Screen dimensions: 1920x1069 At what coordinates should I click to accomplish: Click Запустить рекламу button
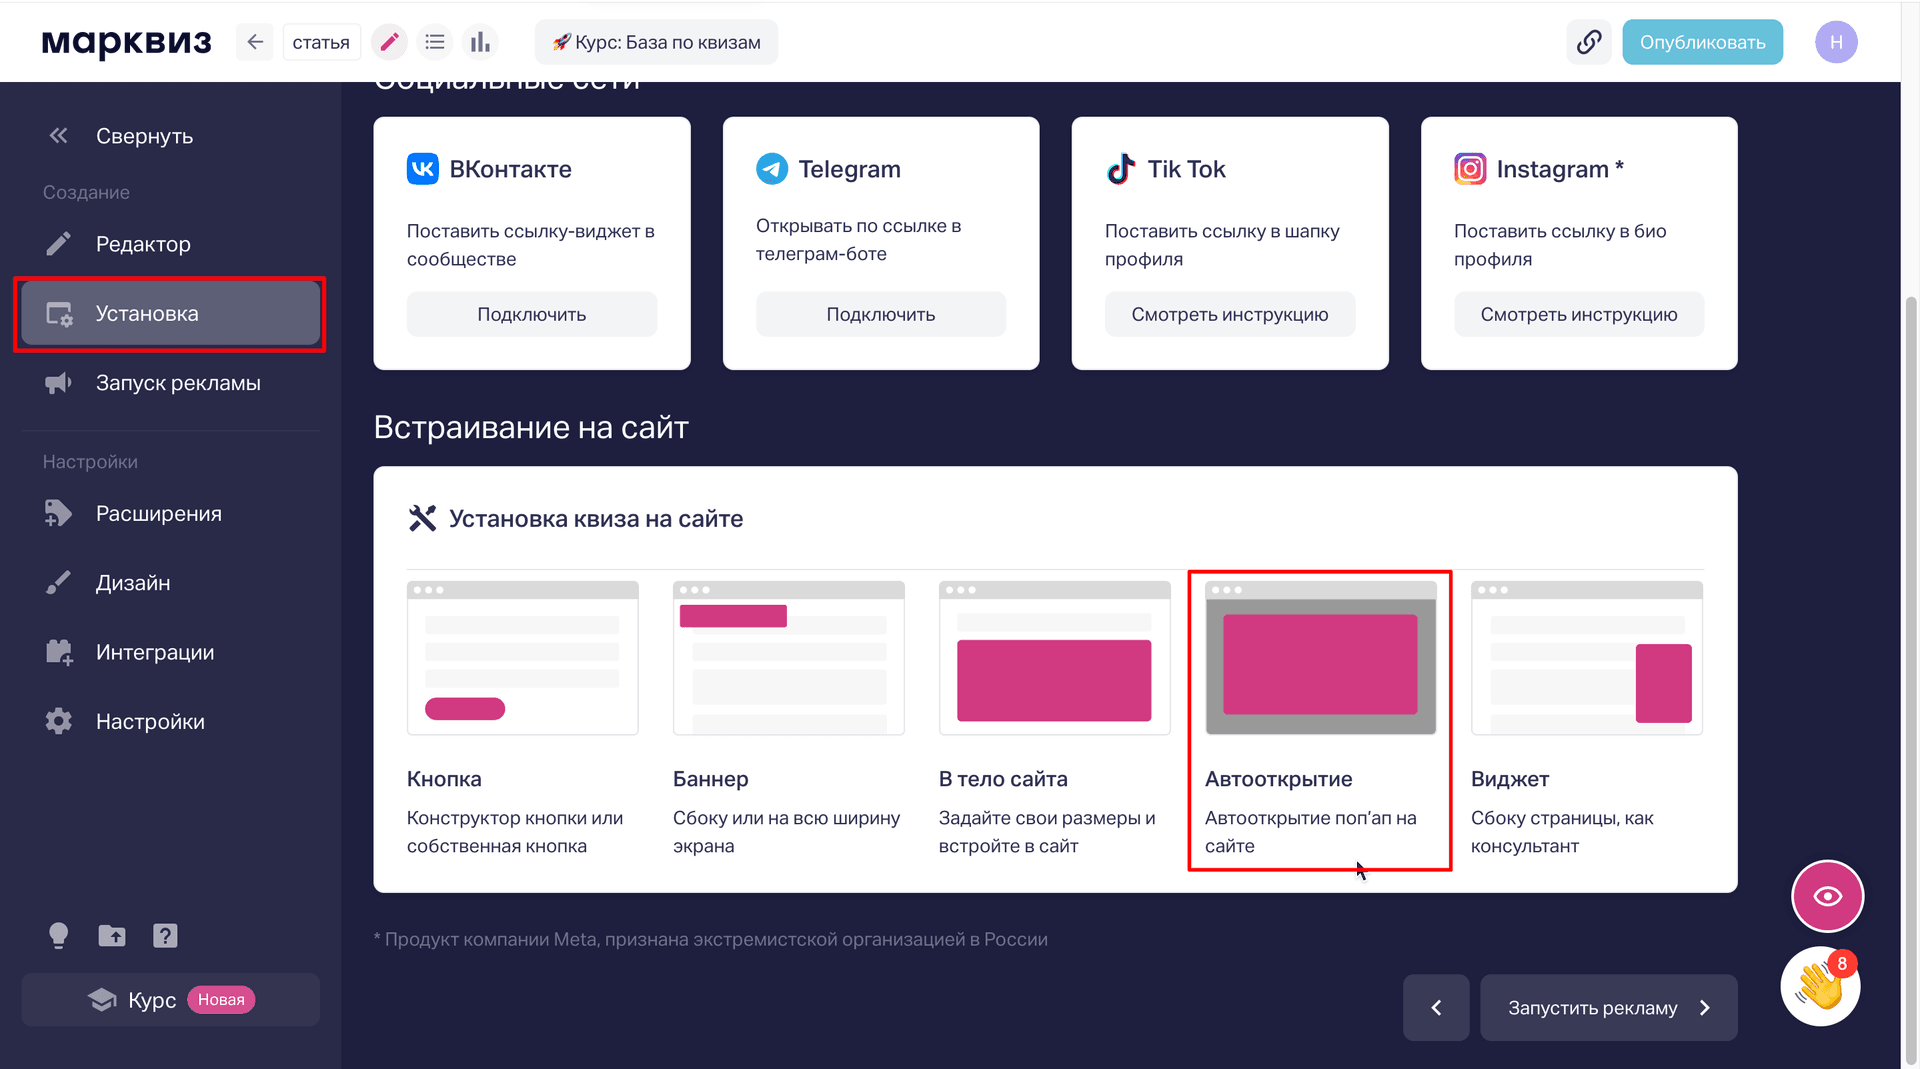point(1609,1008)
